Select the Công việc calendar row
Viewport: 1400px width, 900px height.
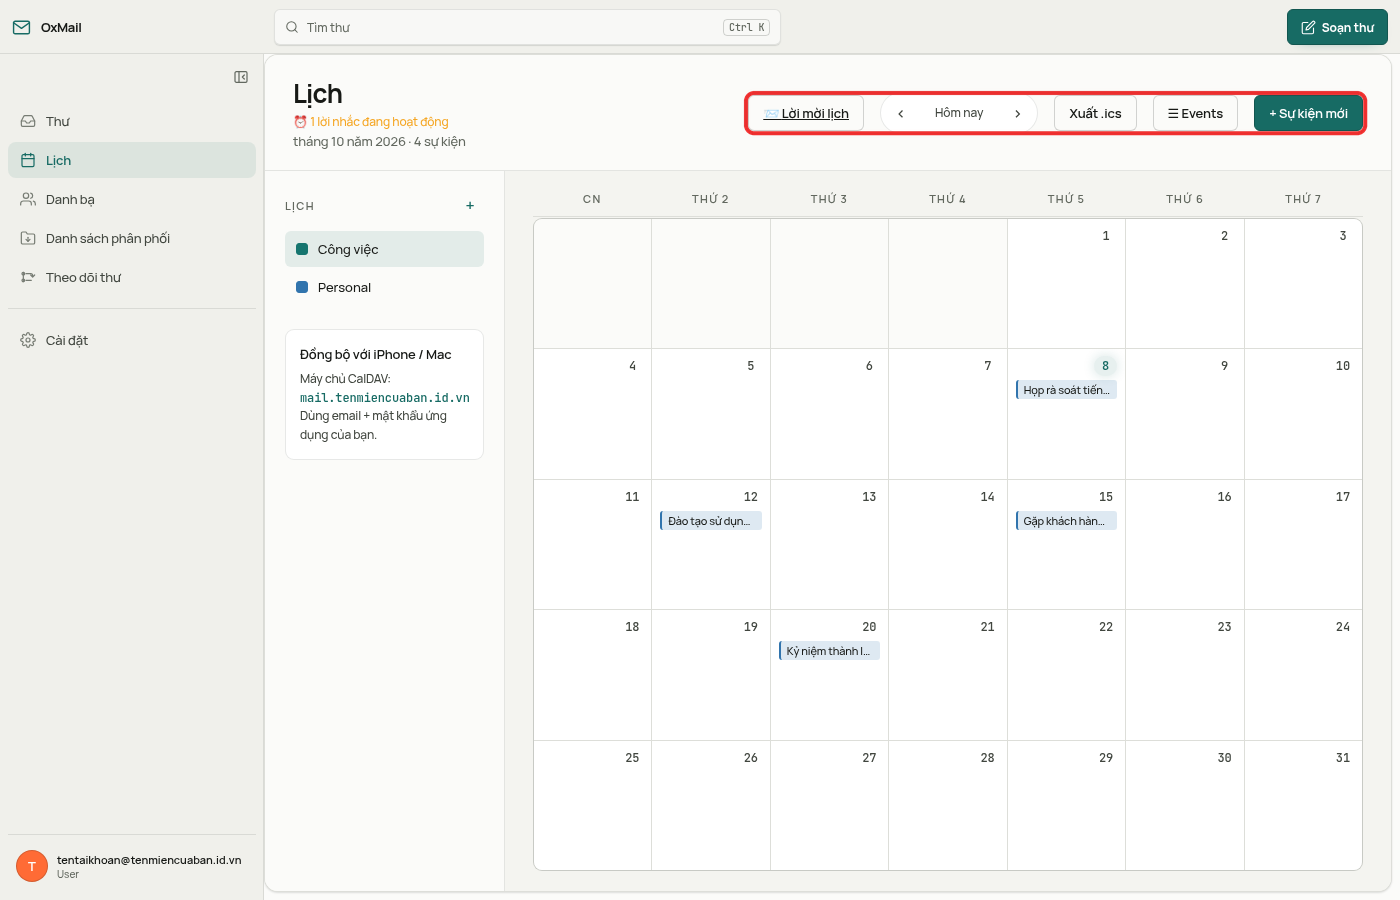(x=384, y=249)
